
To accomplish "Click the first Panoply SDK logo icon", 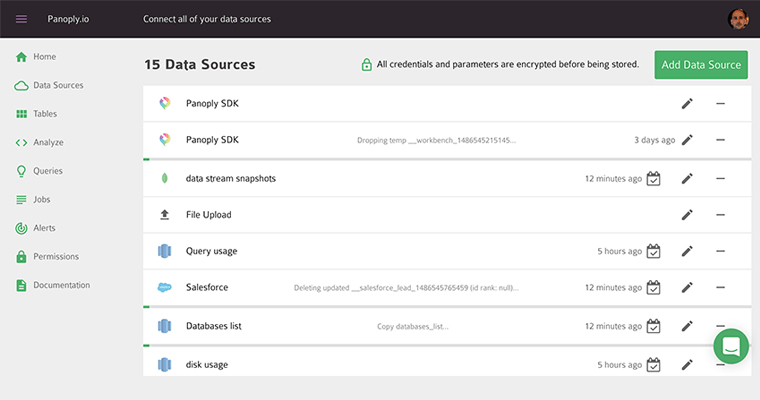I will click(165, 103).
